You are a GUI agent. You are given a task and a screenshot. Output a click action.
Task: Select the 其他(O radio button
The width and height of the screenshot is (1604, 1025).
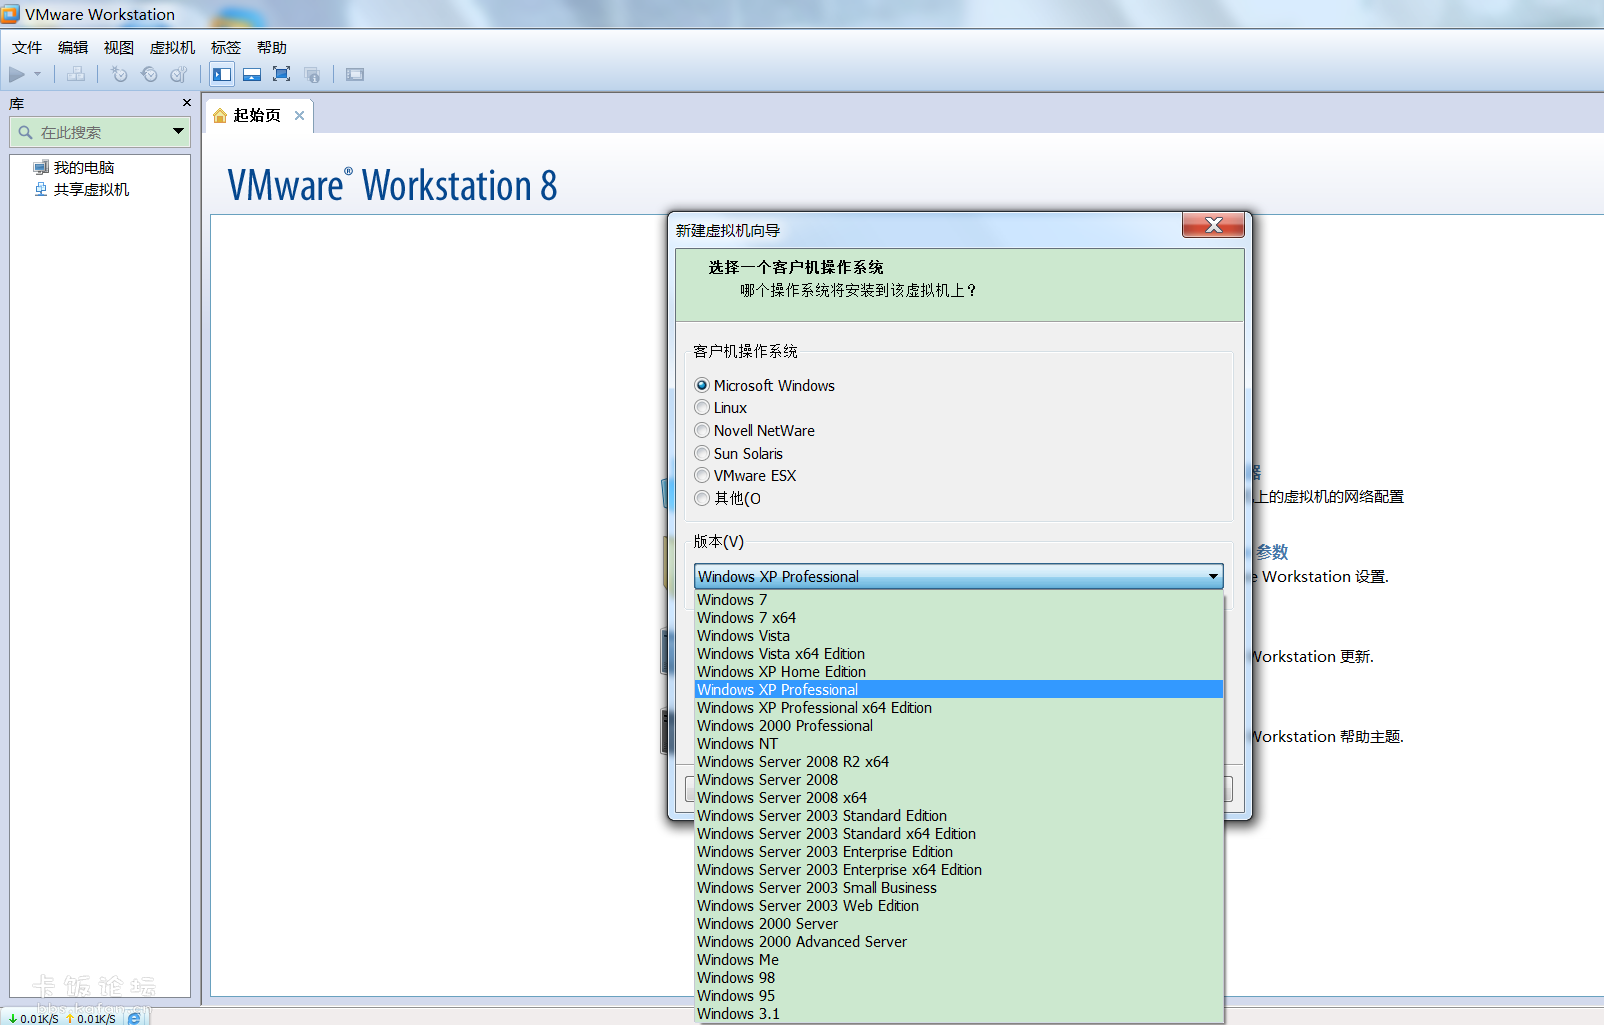[702, 498]
